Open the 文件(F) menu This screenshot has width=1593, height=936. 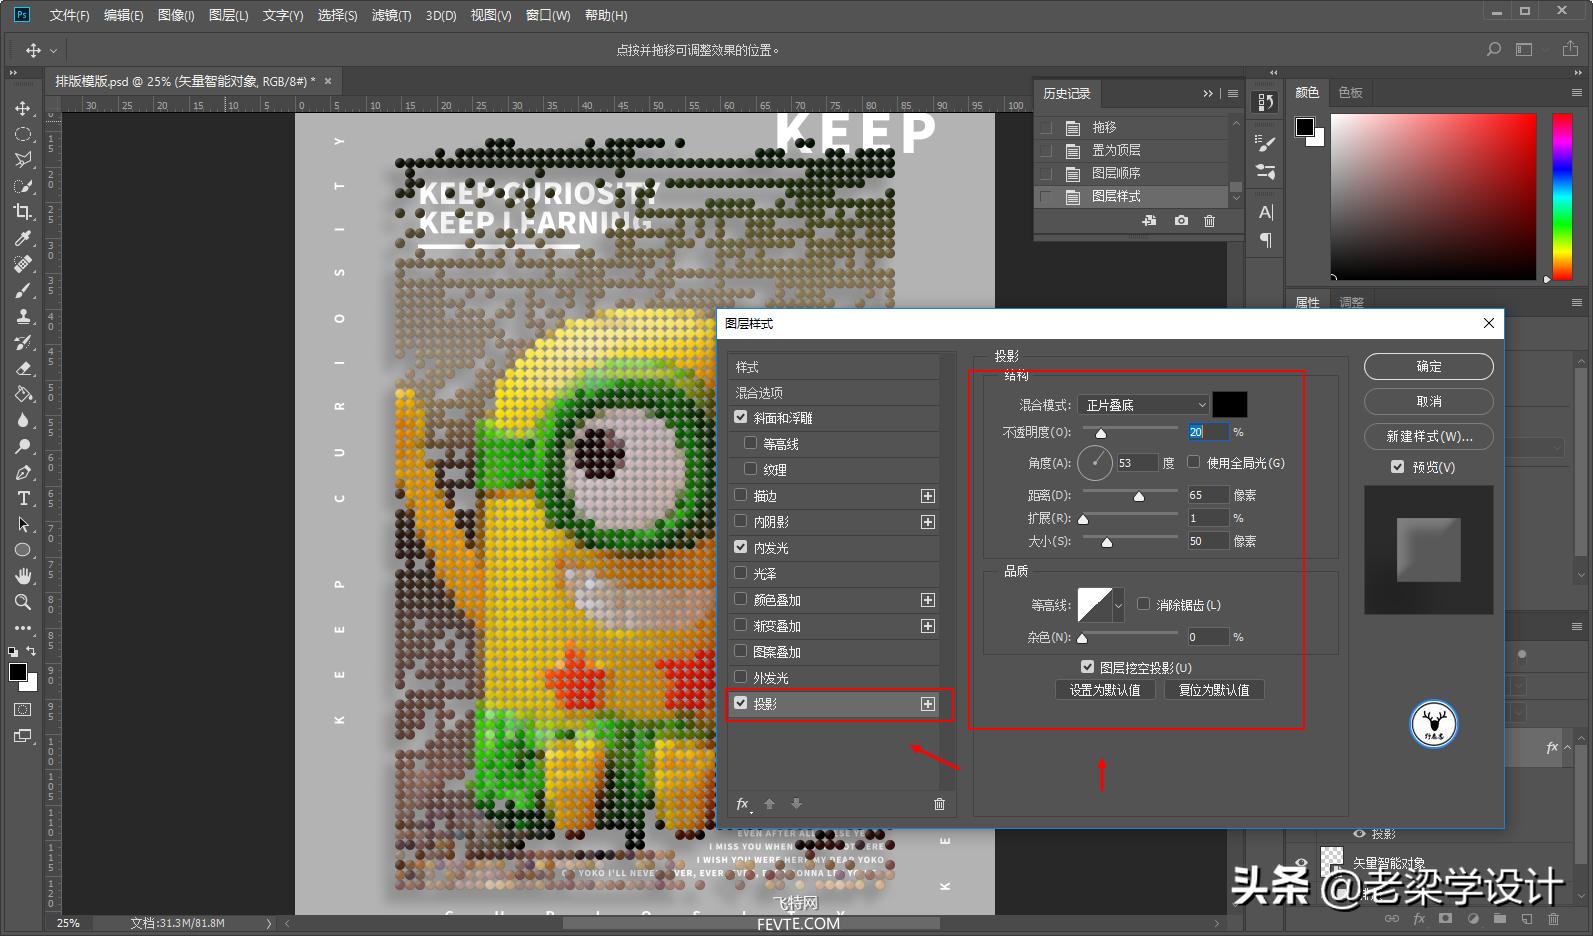(x=69, y=15)
